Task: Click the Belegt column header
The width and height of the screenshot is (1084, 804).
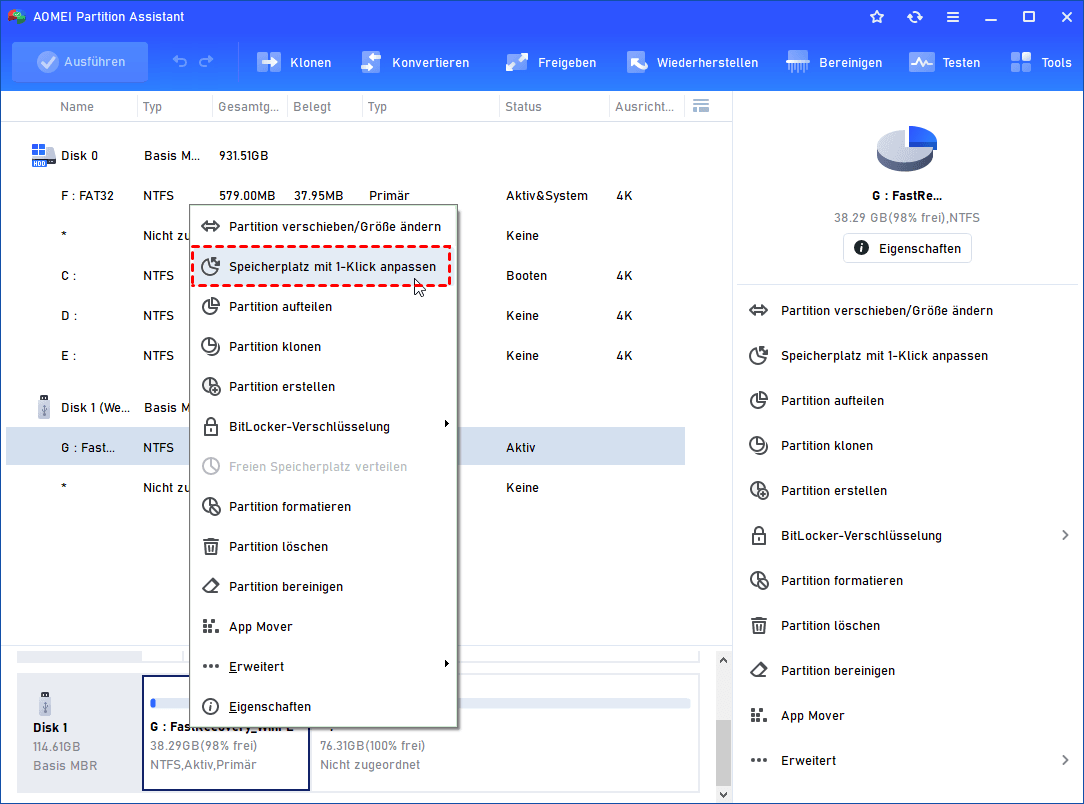Action: tap(312, 106)
